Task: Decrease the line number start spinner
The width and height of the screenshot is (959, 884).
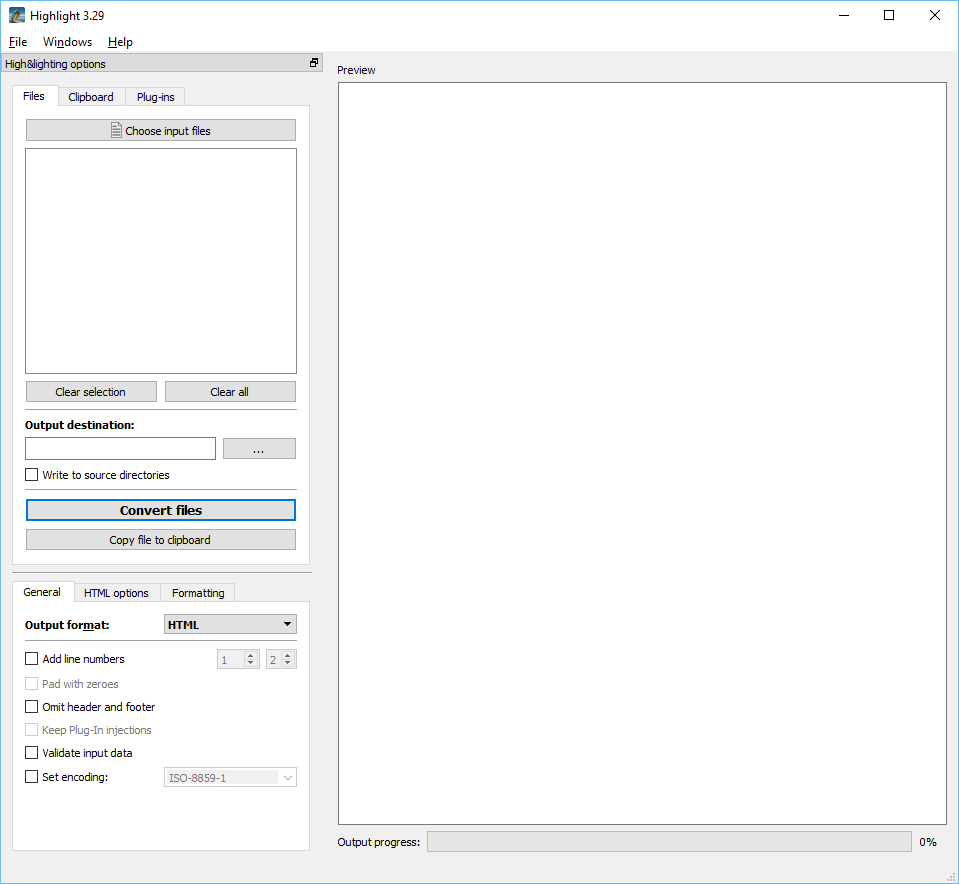Action: [x=251, y=663]
